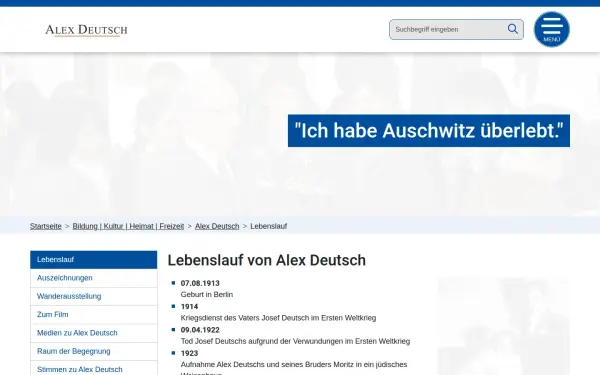Screen dimensions: 600x375
Task: Go to Startseite breadcrumb link
Action: (46, 226)
